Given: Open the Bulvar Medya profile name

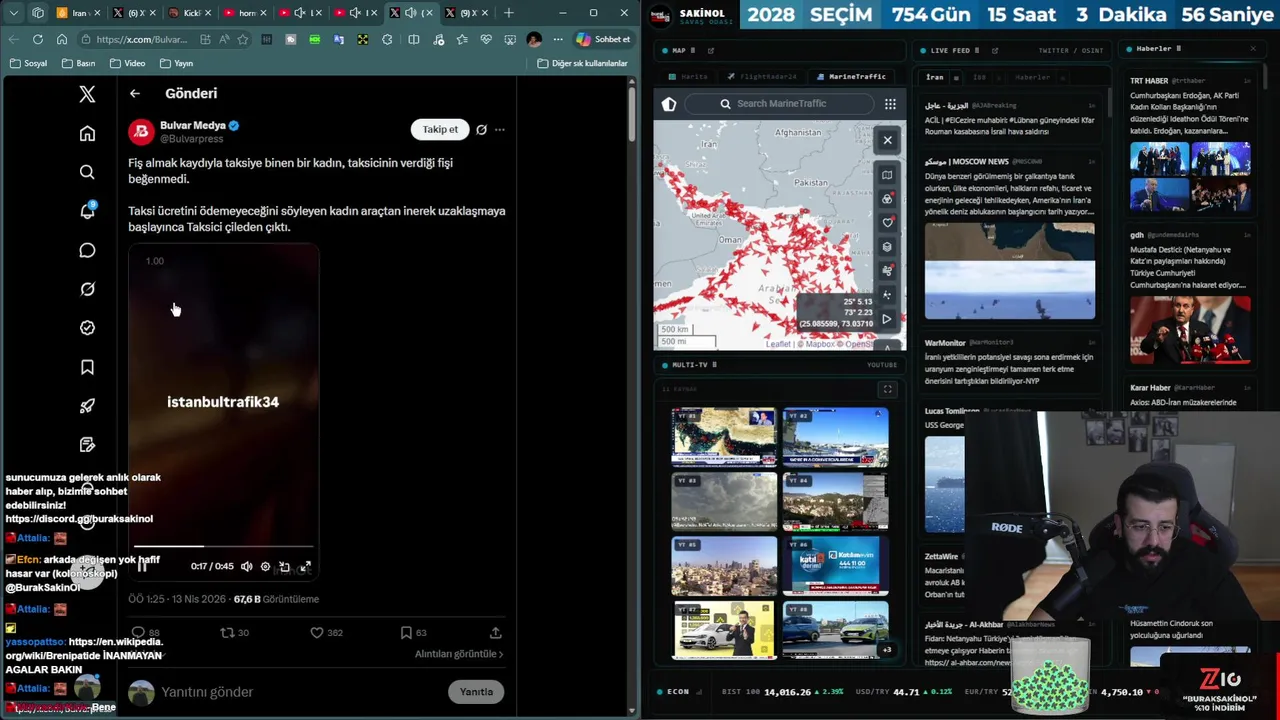Looking at the screenshot, I should tap(193, 126).
